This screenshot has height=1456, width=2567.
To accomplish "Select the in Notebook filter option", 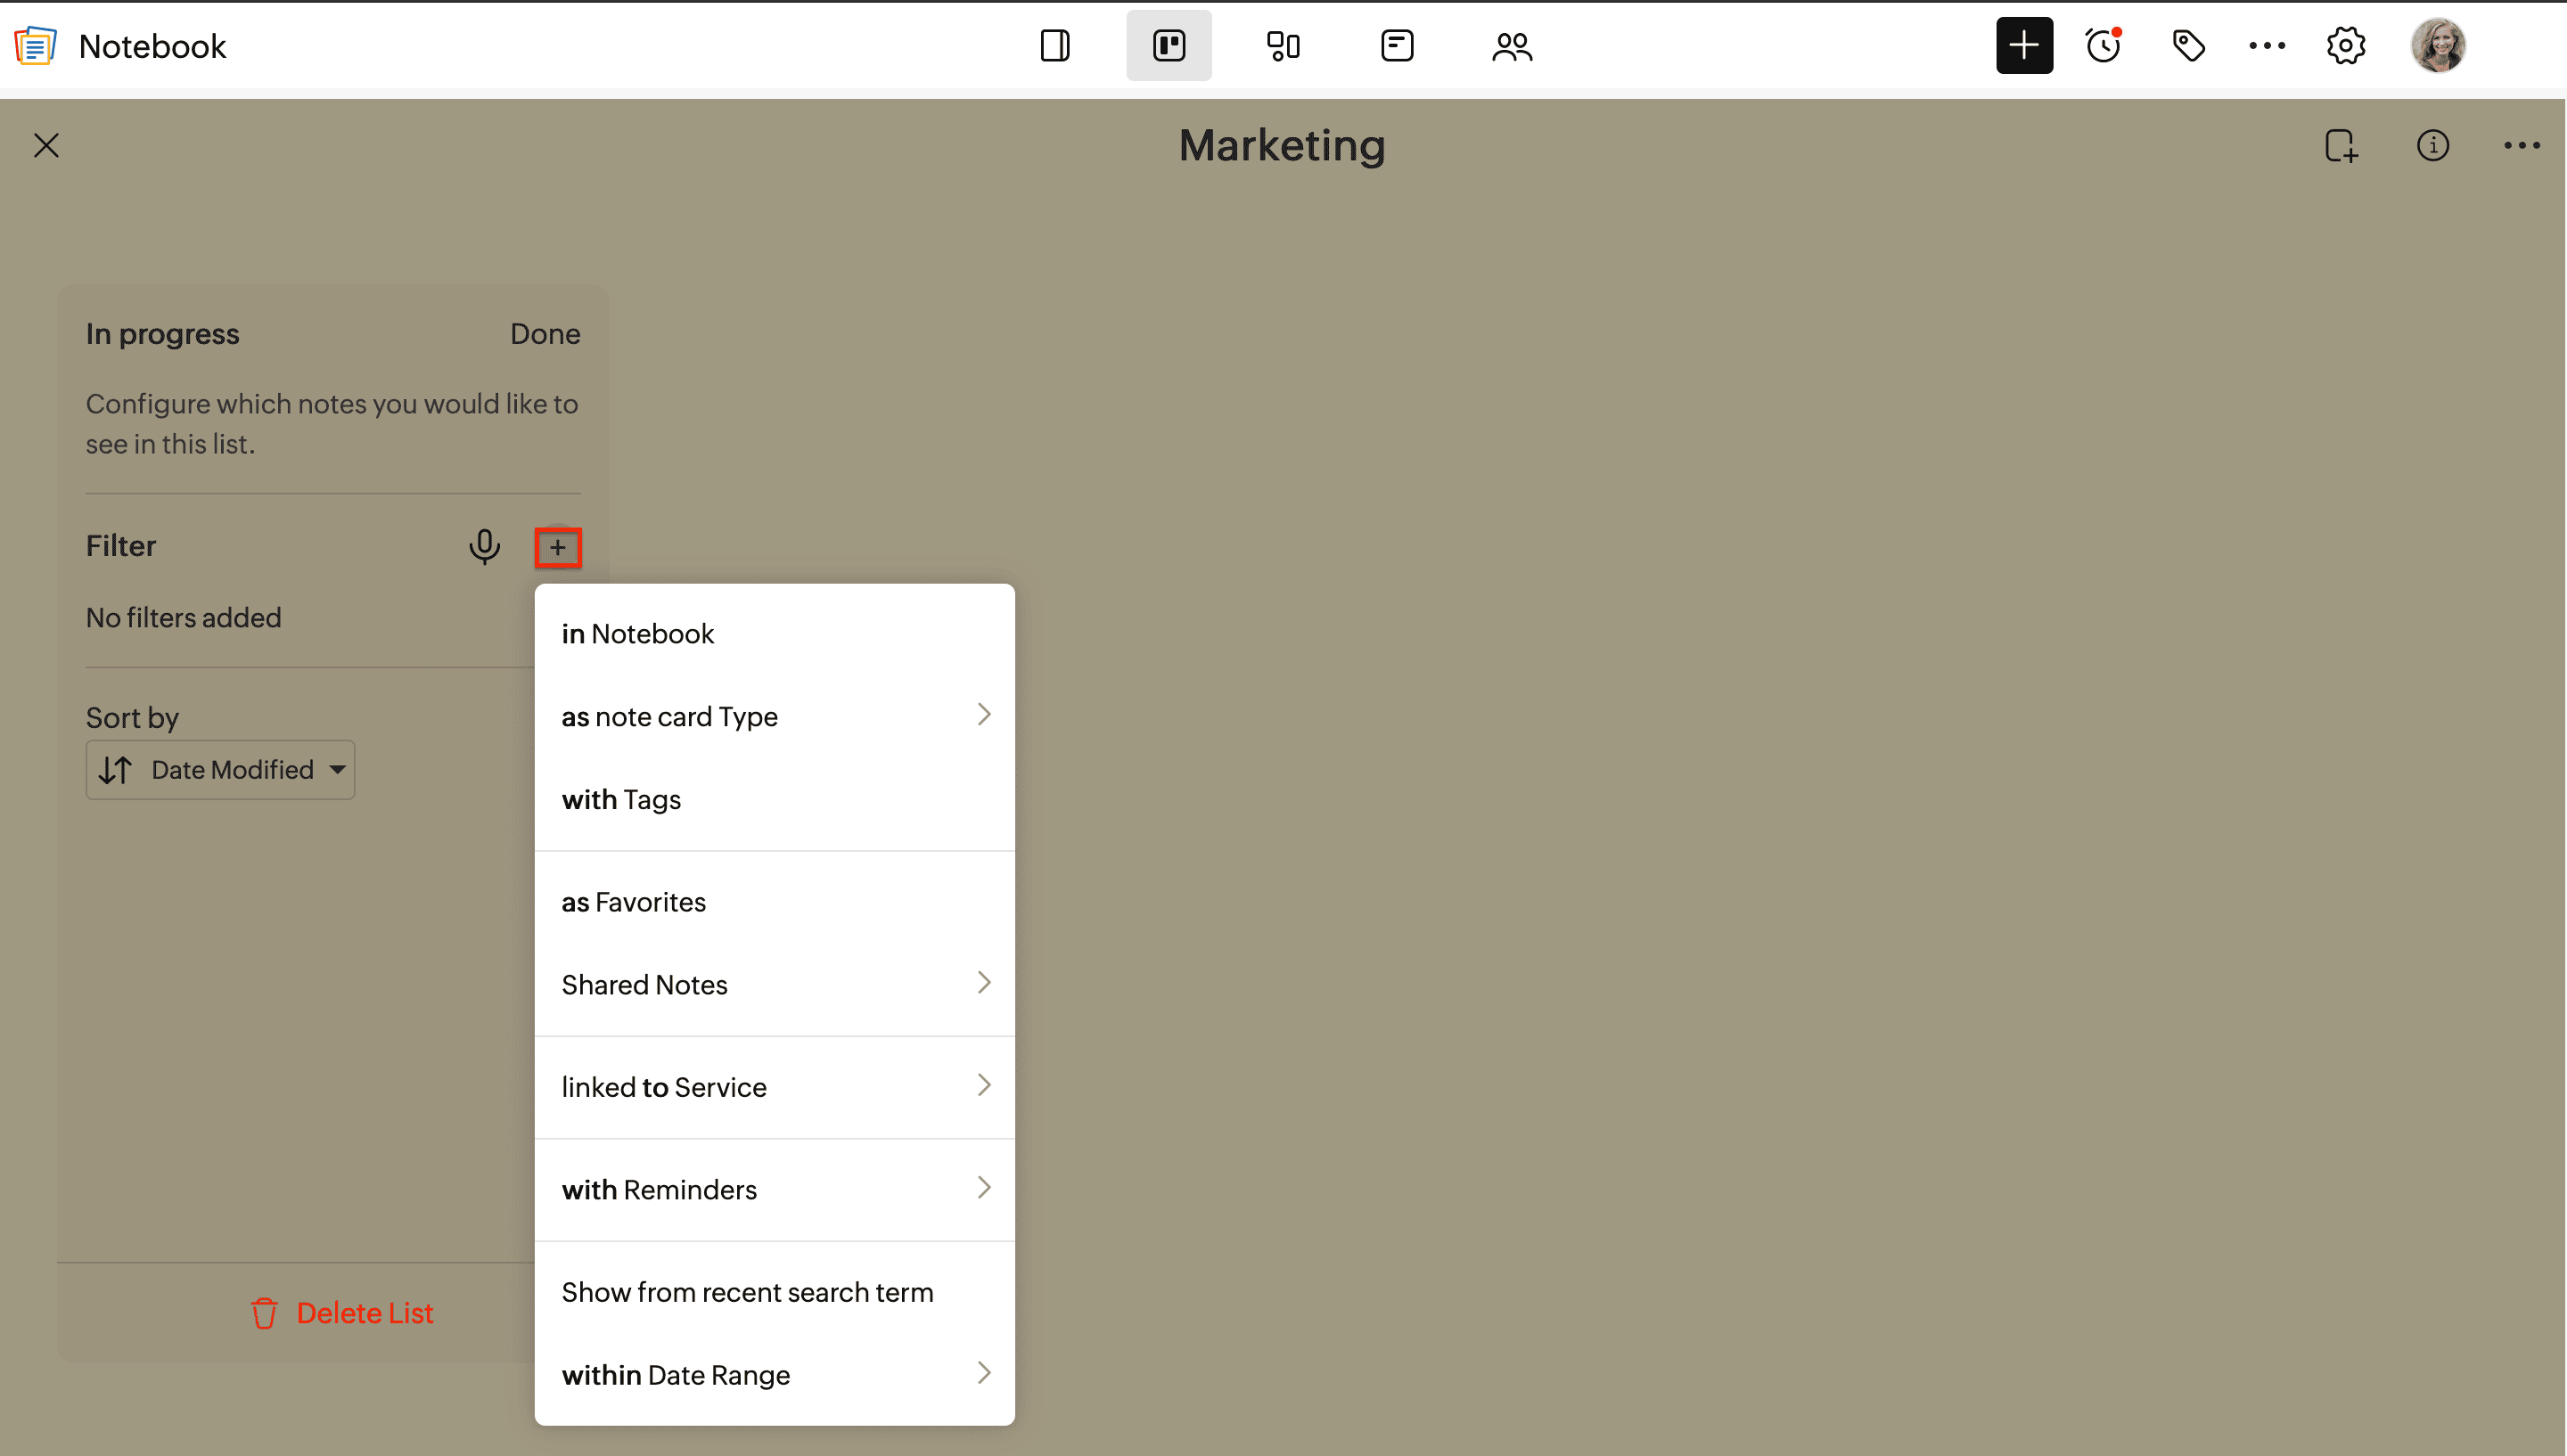I will (638, 634).
